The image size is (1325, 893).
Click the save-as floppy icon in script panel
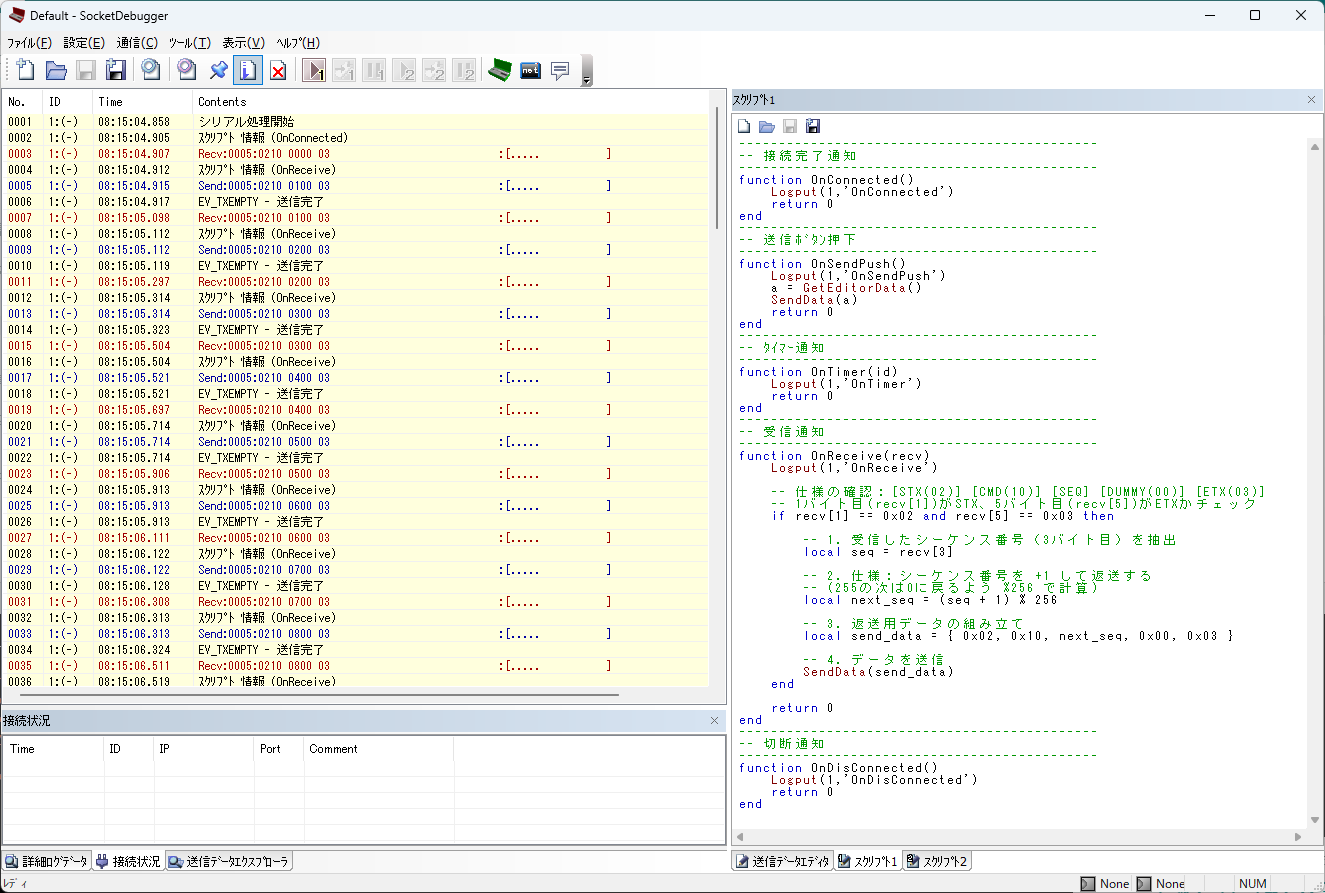(x=813, y=126)
